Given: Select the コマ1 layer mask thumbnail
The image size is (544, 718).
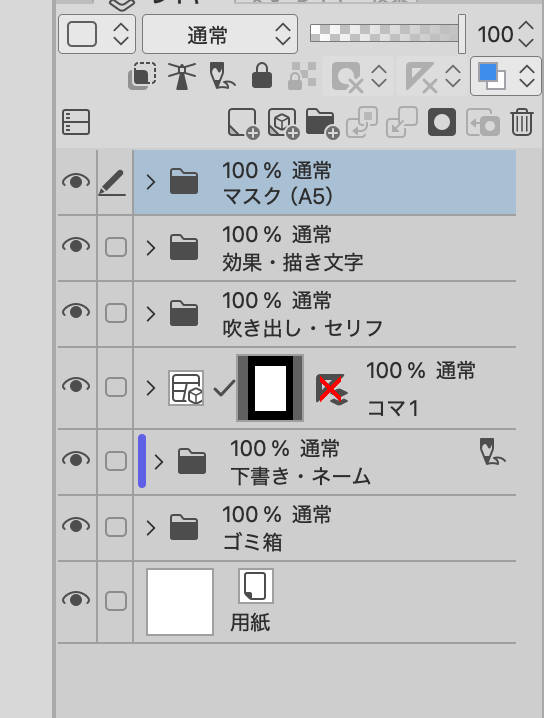Looking at the screenshot, I should 270,388.
